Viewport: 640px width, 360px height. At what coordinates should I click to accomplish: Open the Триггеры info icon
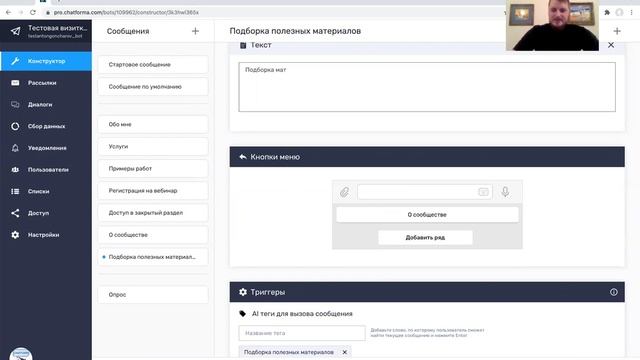pyautogui.click(x=613, y=292)
